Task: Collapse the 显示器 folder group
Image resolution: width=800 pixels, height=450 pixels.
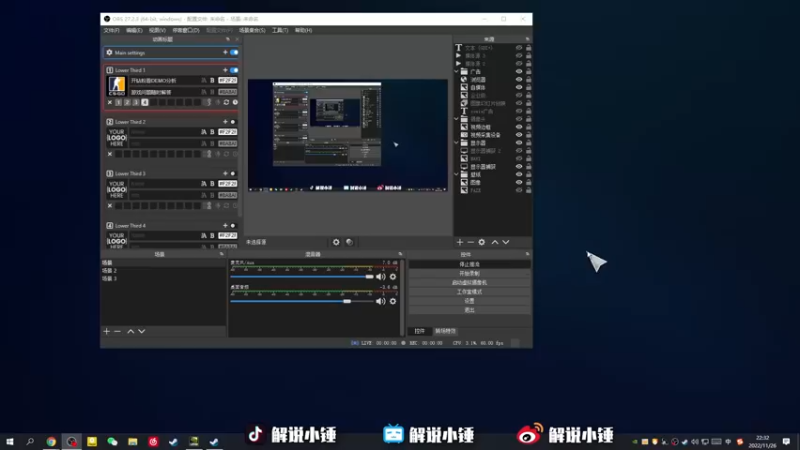Action: [x=456, y=143]
